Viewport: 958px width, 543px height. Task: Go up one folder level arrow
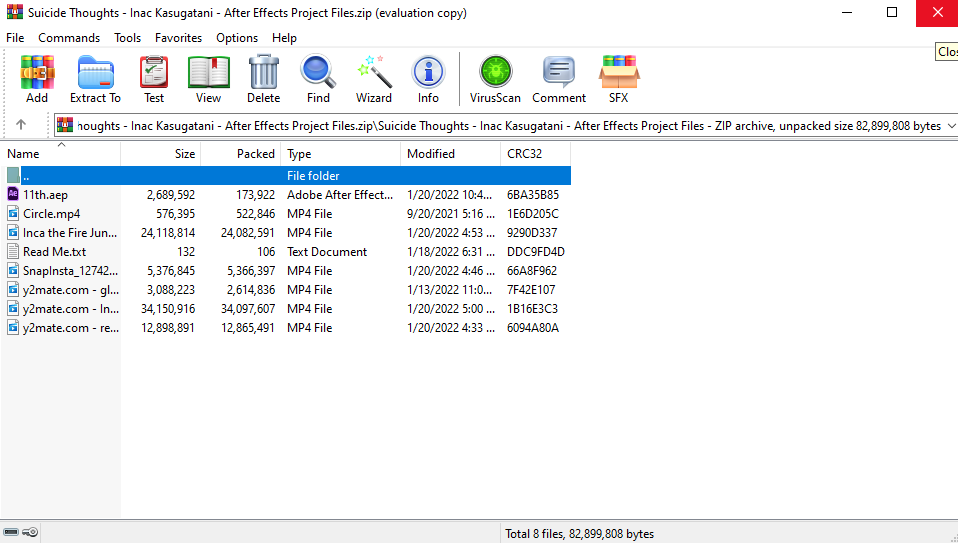(21, 125)
